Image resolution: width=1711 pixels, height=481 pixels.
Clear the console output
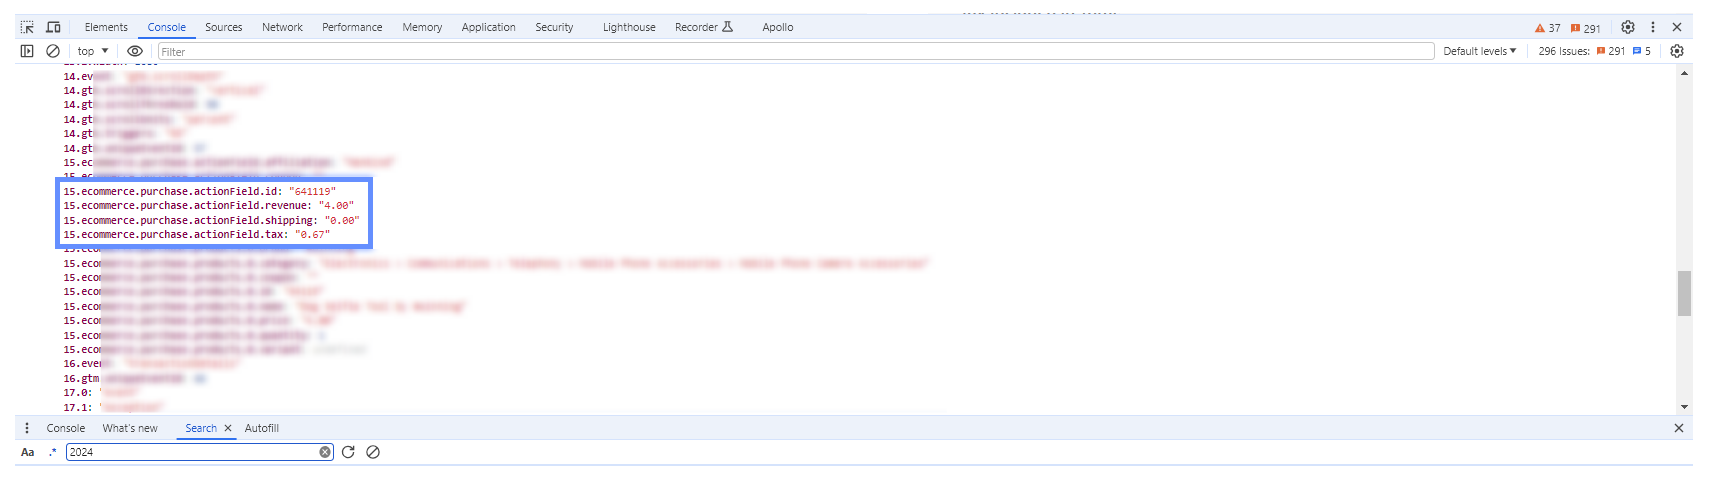tap(53, 51)
